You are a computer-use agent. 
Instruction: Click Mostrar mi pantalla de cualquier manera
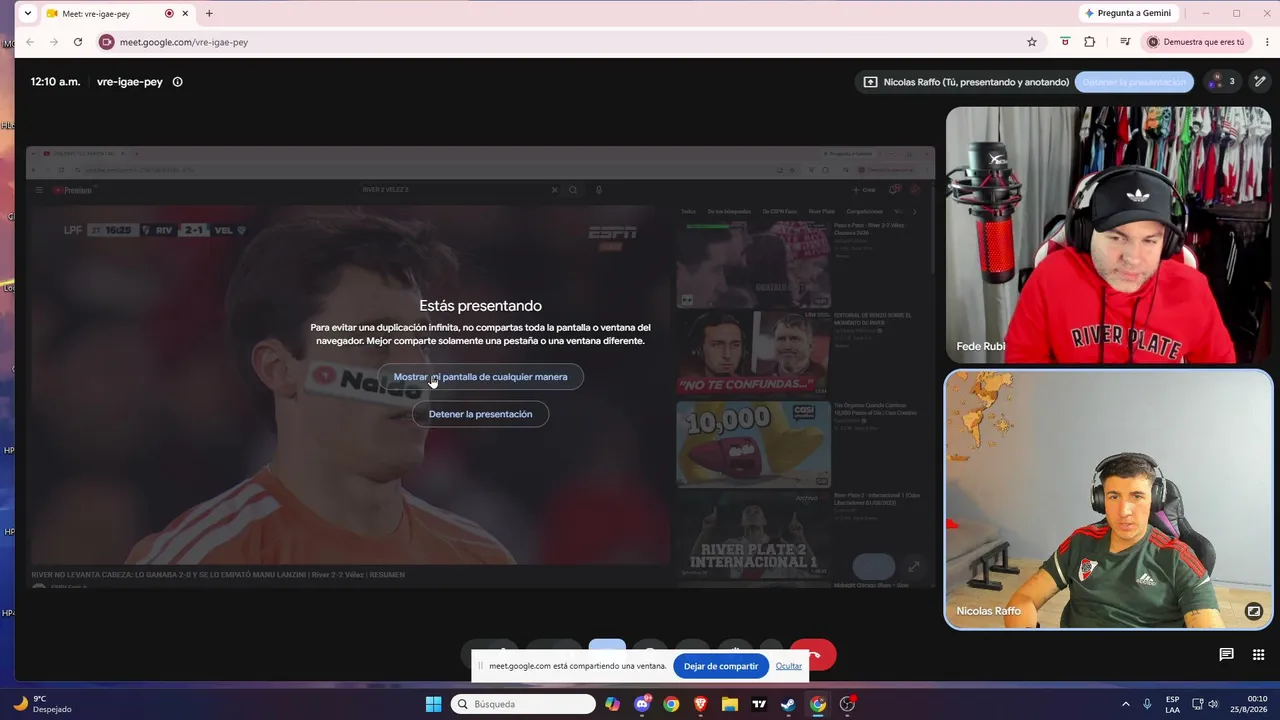tap(480, 377)
